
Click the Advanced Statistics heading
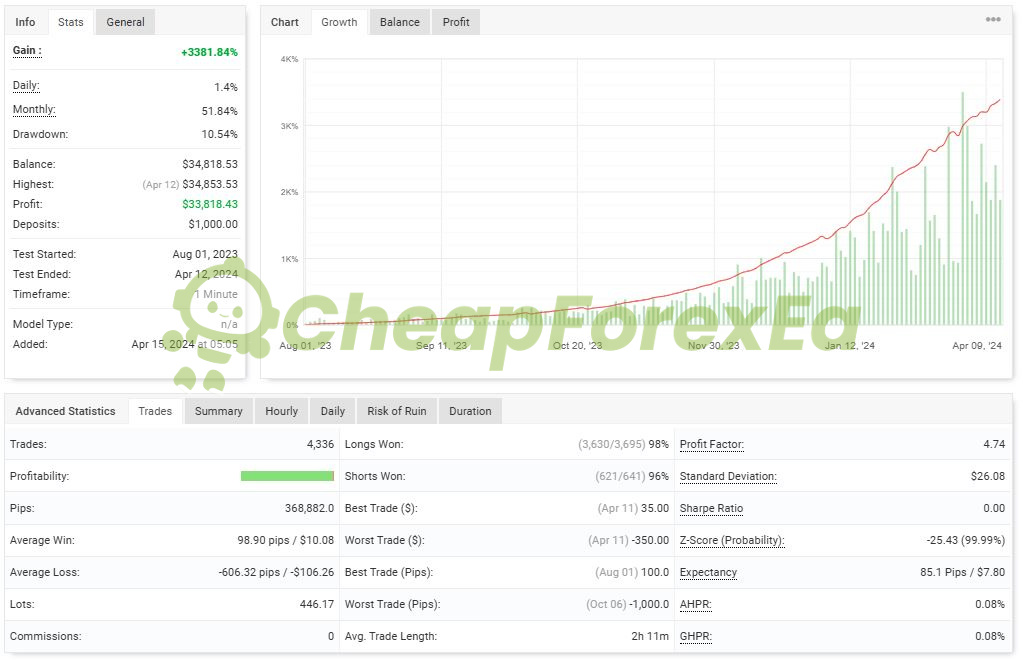click(x=65, y=412)
